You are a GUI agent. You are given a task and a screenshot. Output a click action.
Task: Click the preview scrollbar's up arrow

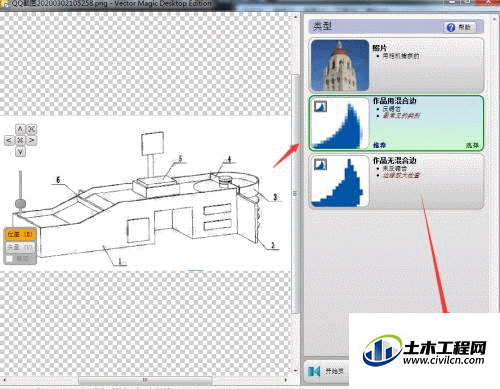tap(295, 16)
